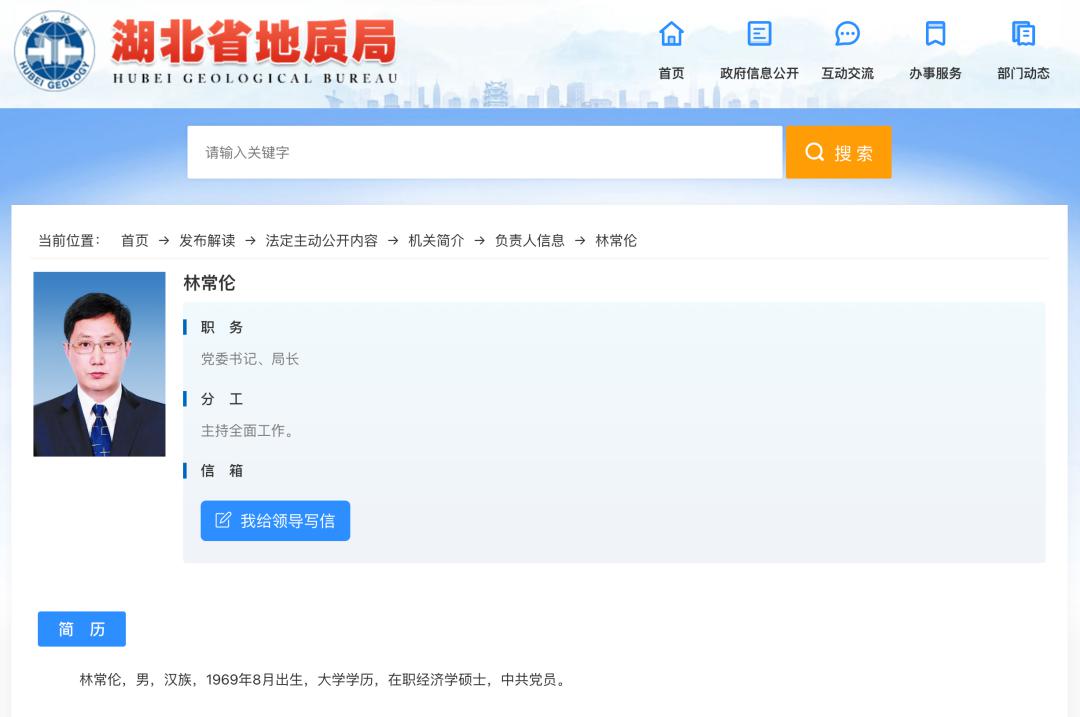Click the 政府信息公开 document icon
Screen dimensions: 1080x717
pos(759,33)
